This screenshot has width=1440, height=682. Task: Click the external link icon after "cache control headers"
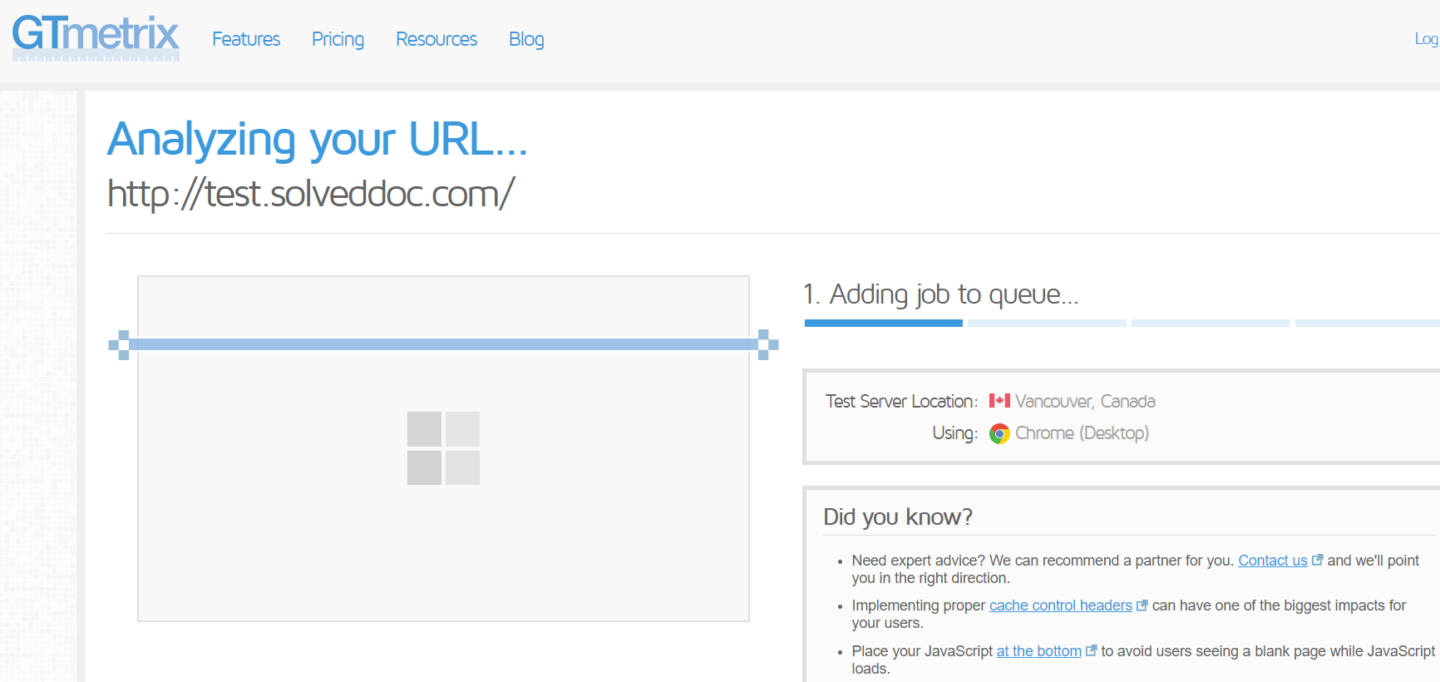[1142, 604]
